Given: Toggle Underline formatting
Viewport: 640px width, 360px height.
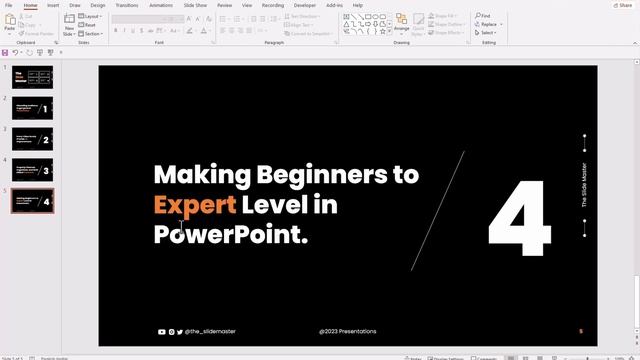Looking at the screenshot, I should [x=133, y=31].
